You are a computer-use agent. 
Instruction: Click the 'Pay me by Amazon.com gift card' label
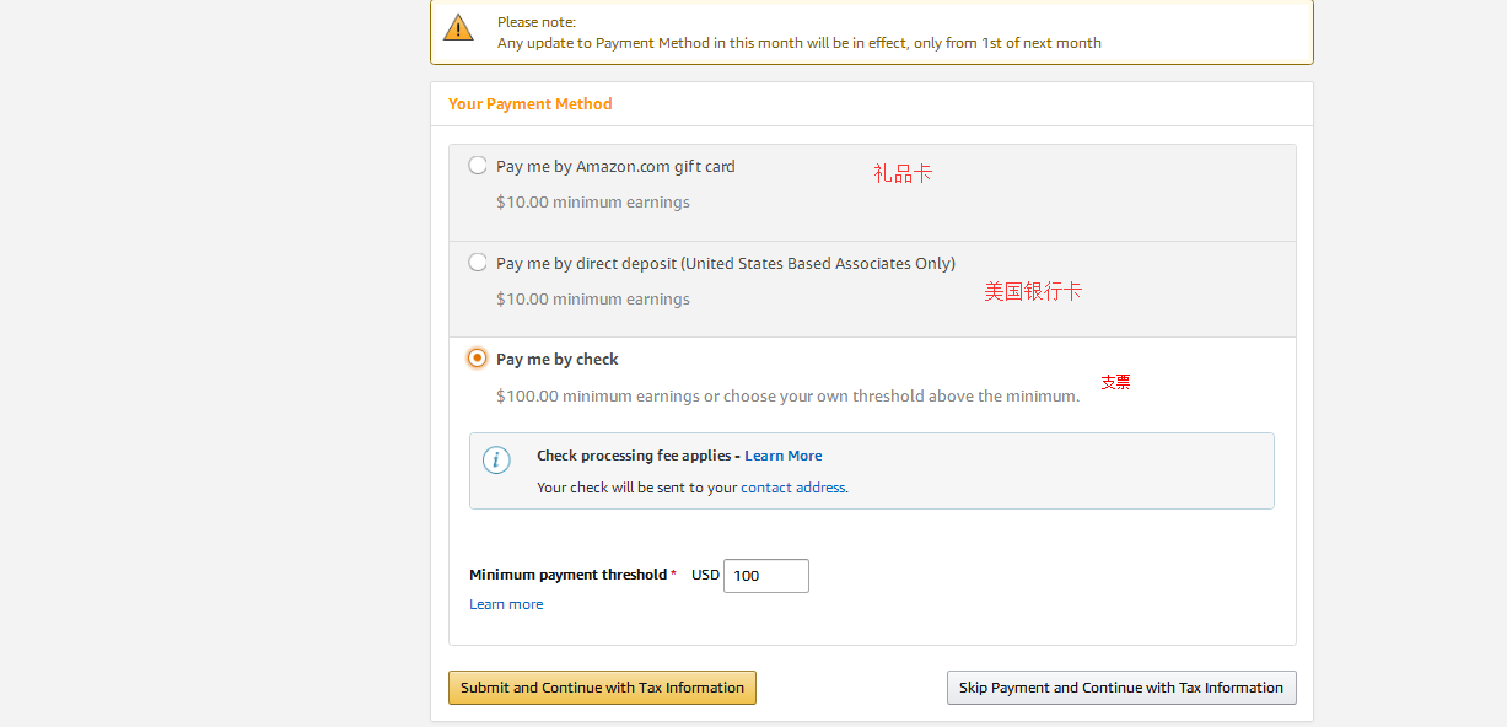(615, 167)
